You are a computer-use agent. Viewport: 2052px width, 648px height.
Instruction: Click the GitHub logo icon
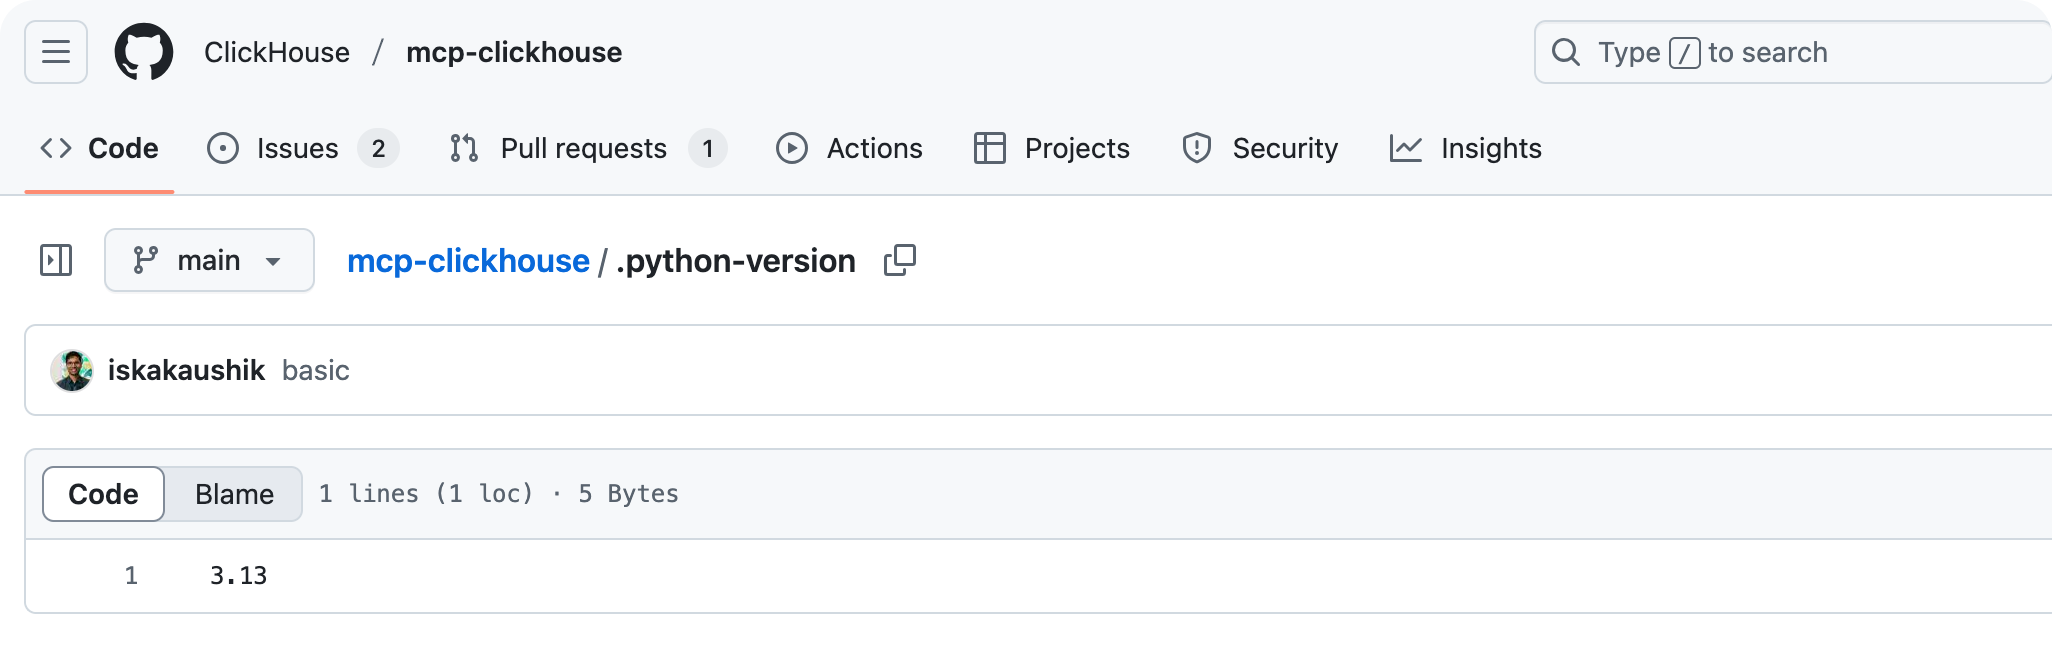point(144,52)
